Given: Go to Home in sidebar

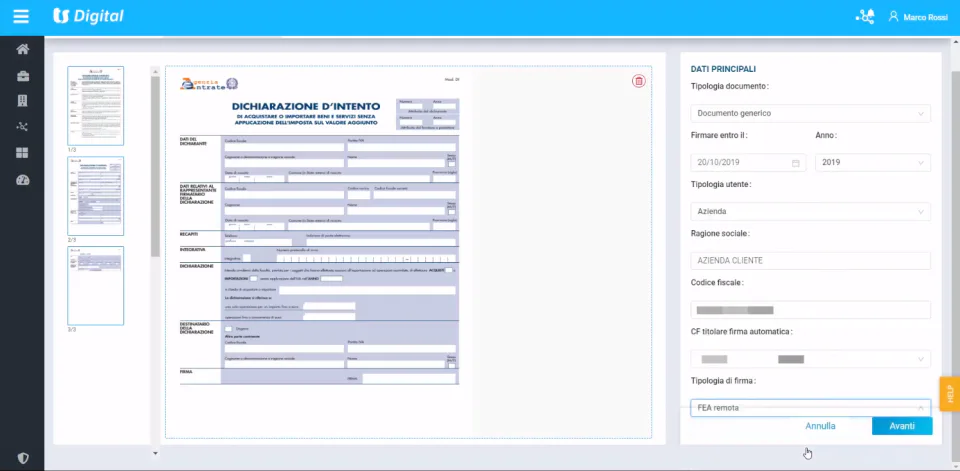Looking at the screenshot, I should (x=22, y=49).
